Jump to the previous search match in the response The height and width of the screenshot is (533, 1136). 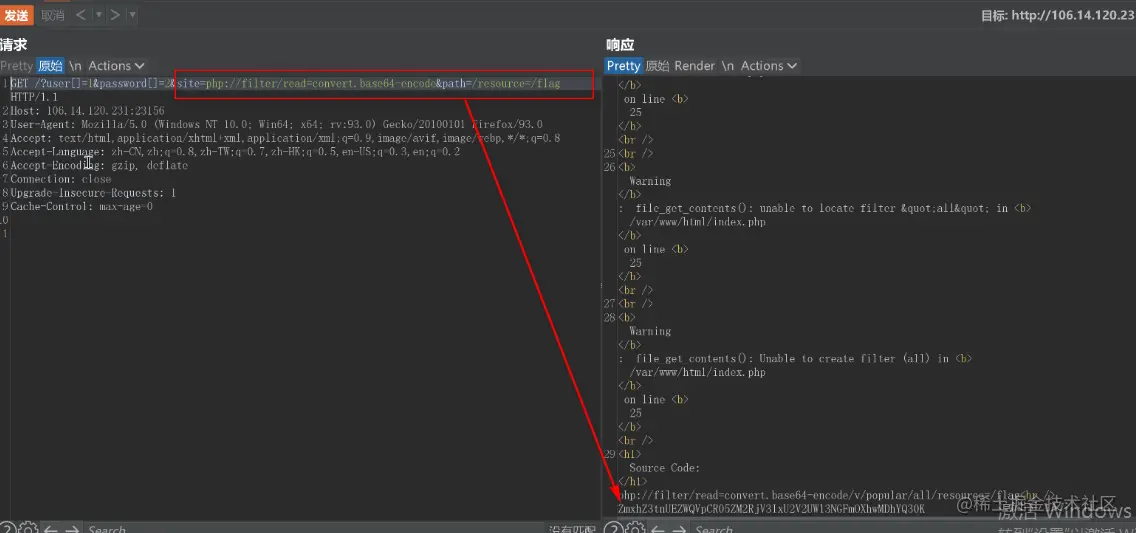658,529
